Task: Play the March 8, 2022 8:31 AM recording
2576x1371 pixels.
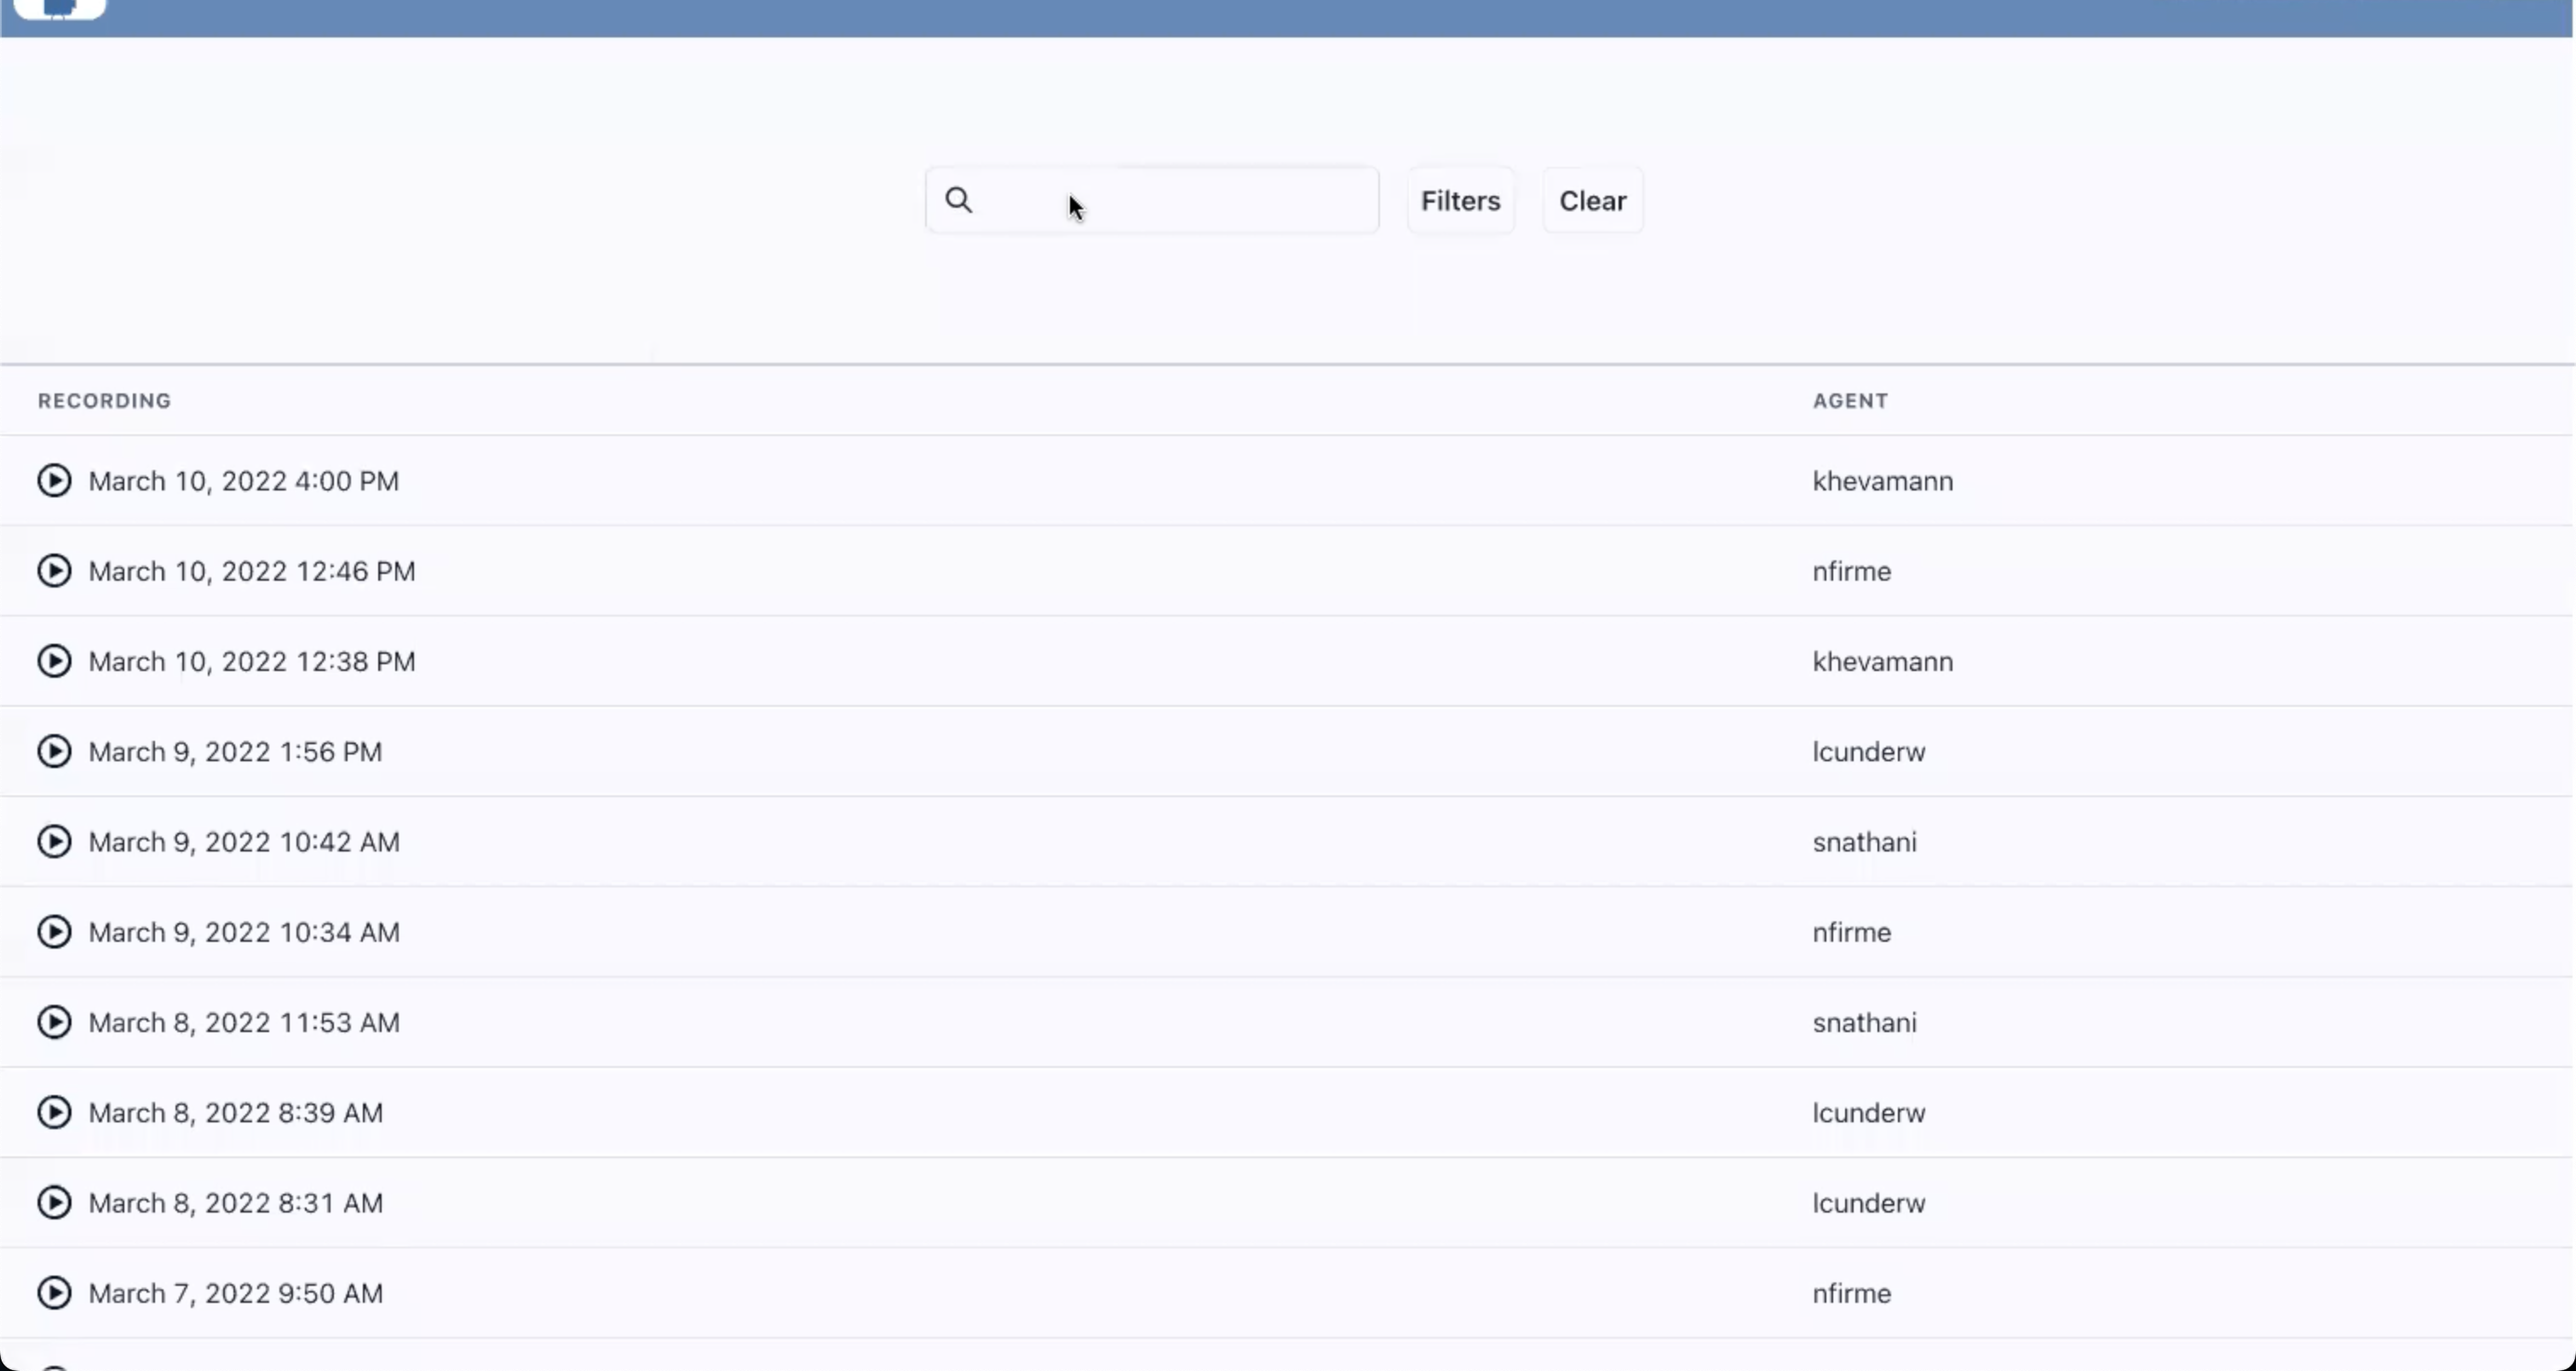Action: point(54,1203)
